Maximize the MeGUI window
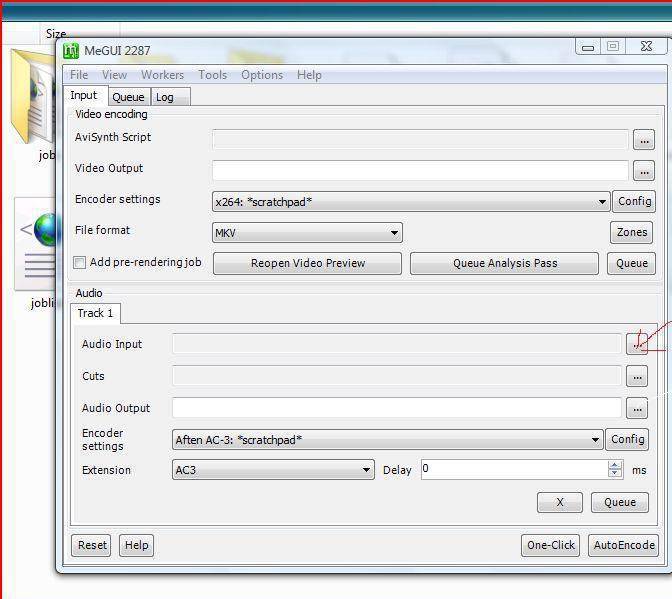Screen dimensions: 672x599 [x=613, y=46]
